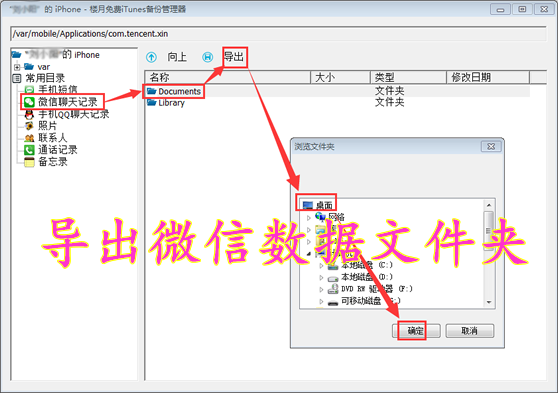Select 本地磁盘 (D:) drive
This screenshot has width=558, height=393.
(x=367, y=277)
